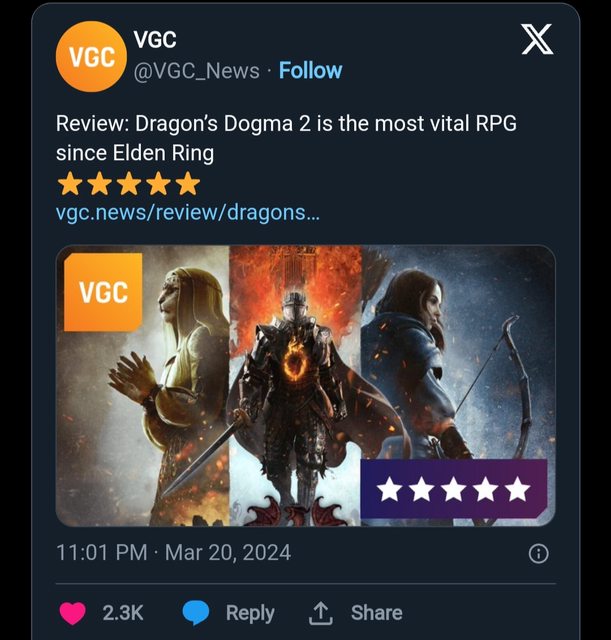Click the orange VGC badge on image
The width and height of the screenshot is (611, 640).
coord(103,292)
